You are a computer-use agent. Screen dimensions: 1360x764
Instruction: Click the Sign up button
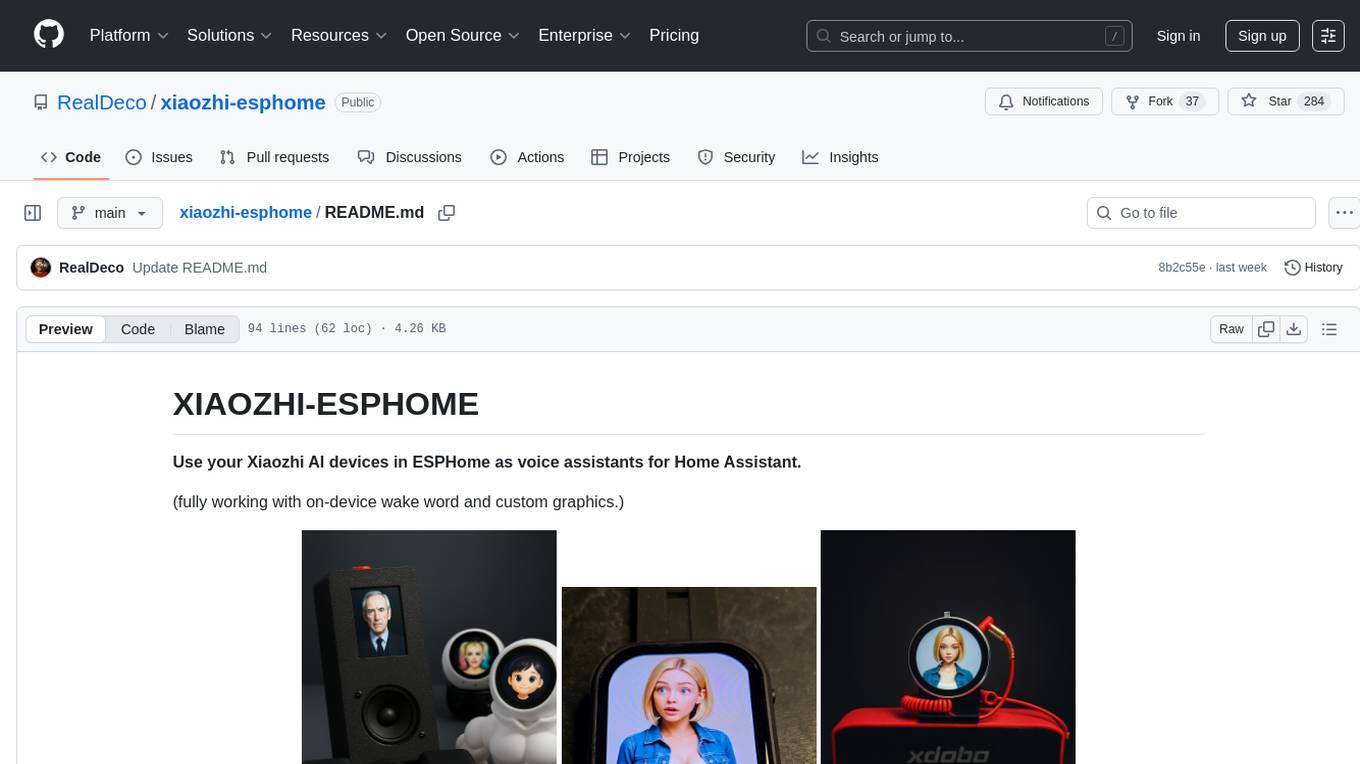pos(1262,36)
